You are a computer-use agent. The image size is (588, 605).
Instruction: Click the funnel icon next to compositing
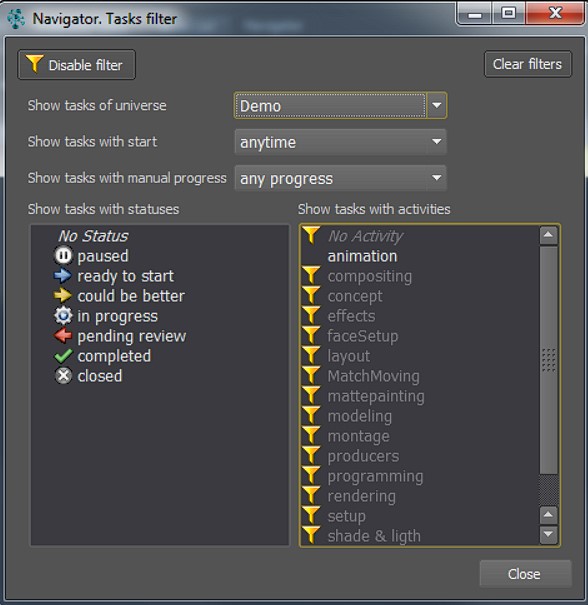pyautogui.click(x=311, y=275)
